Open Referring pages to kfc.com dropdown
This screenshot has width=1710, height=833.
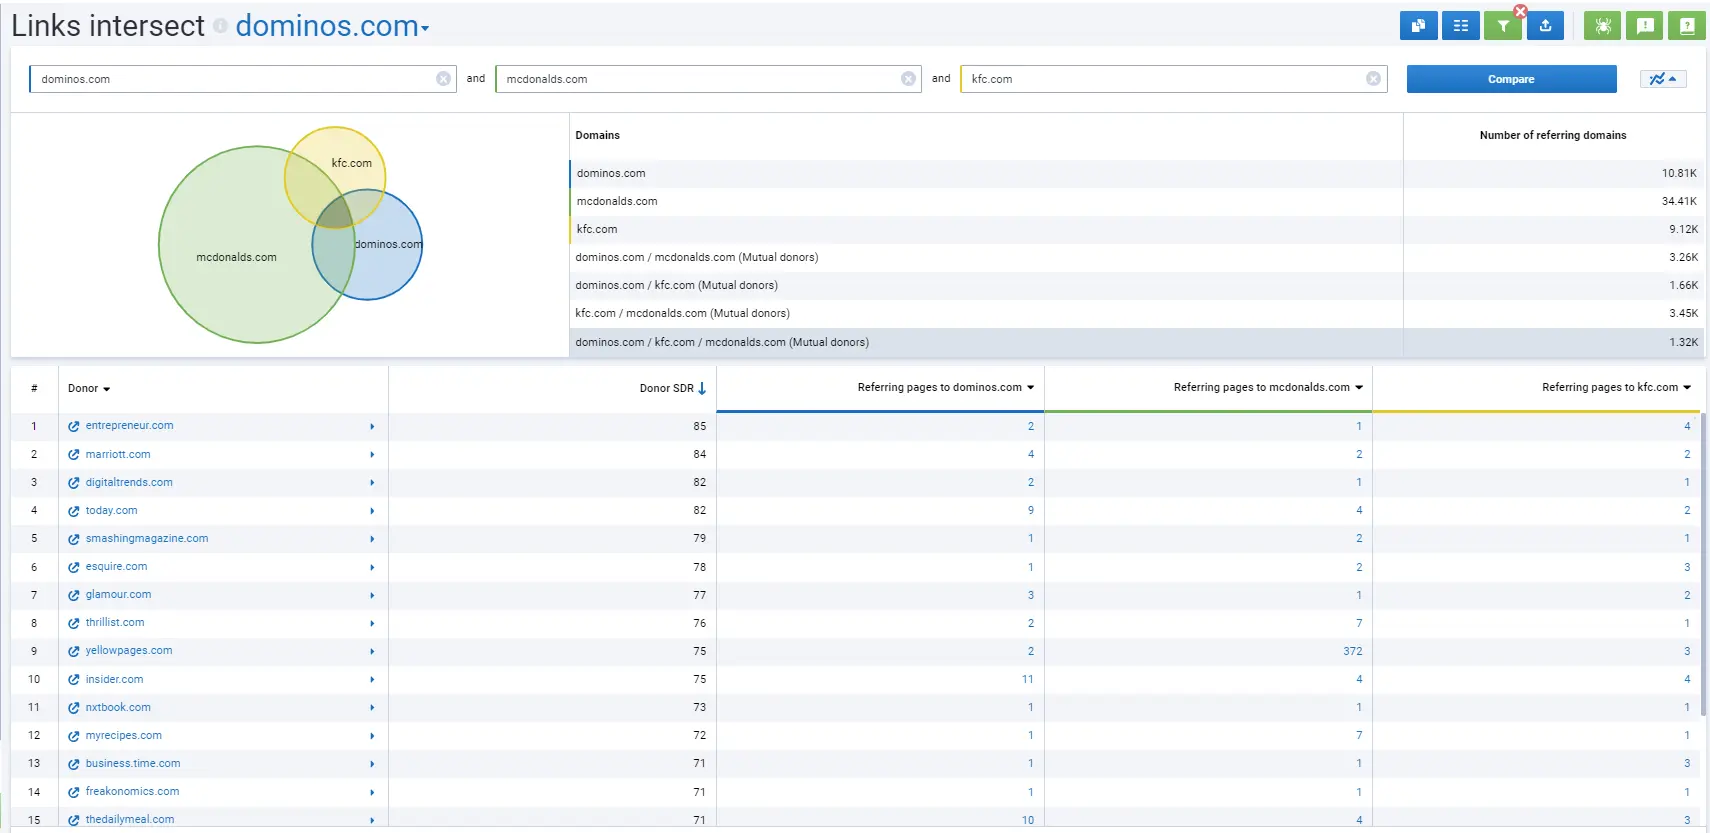click(1687, 388)
